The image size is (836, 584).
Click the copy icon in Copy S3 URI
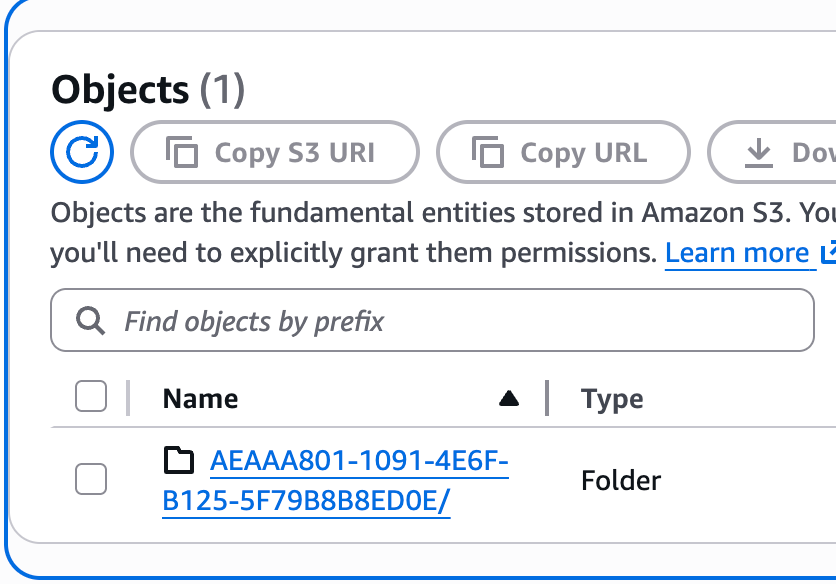pos(182,153)
